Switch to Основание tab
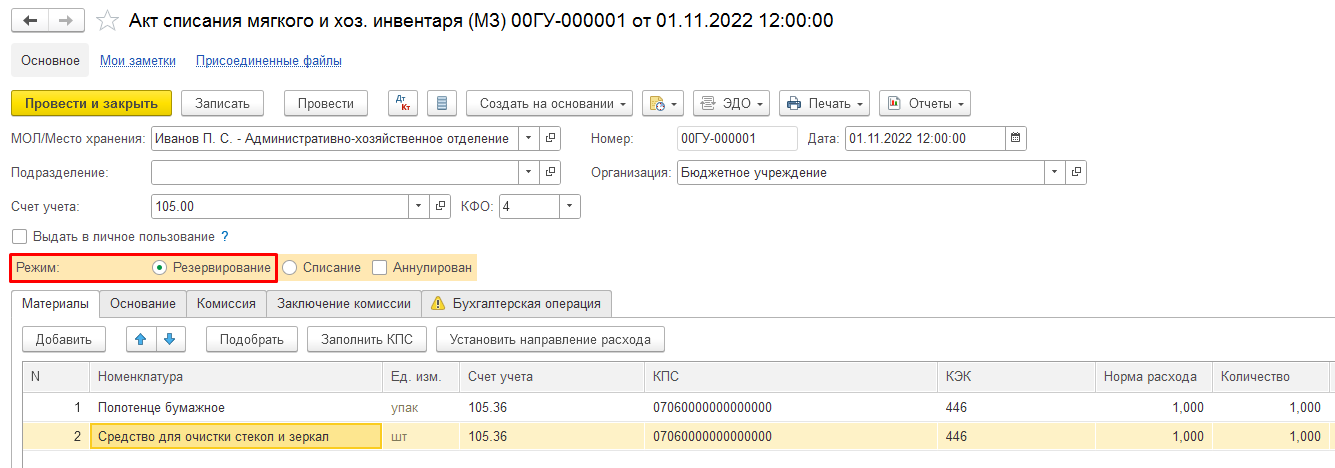1335x468 pixels. pos(143,304)
